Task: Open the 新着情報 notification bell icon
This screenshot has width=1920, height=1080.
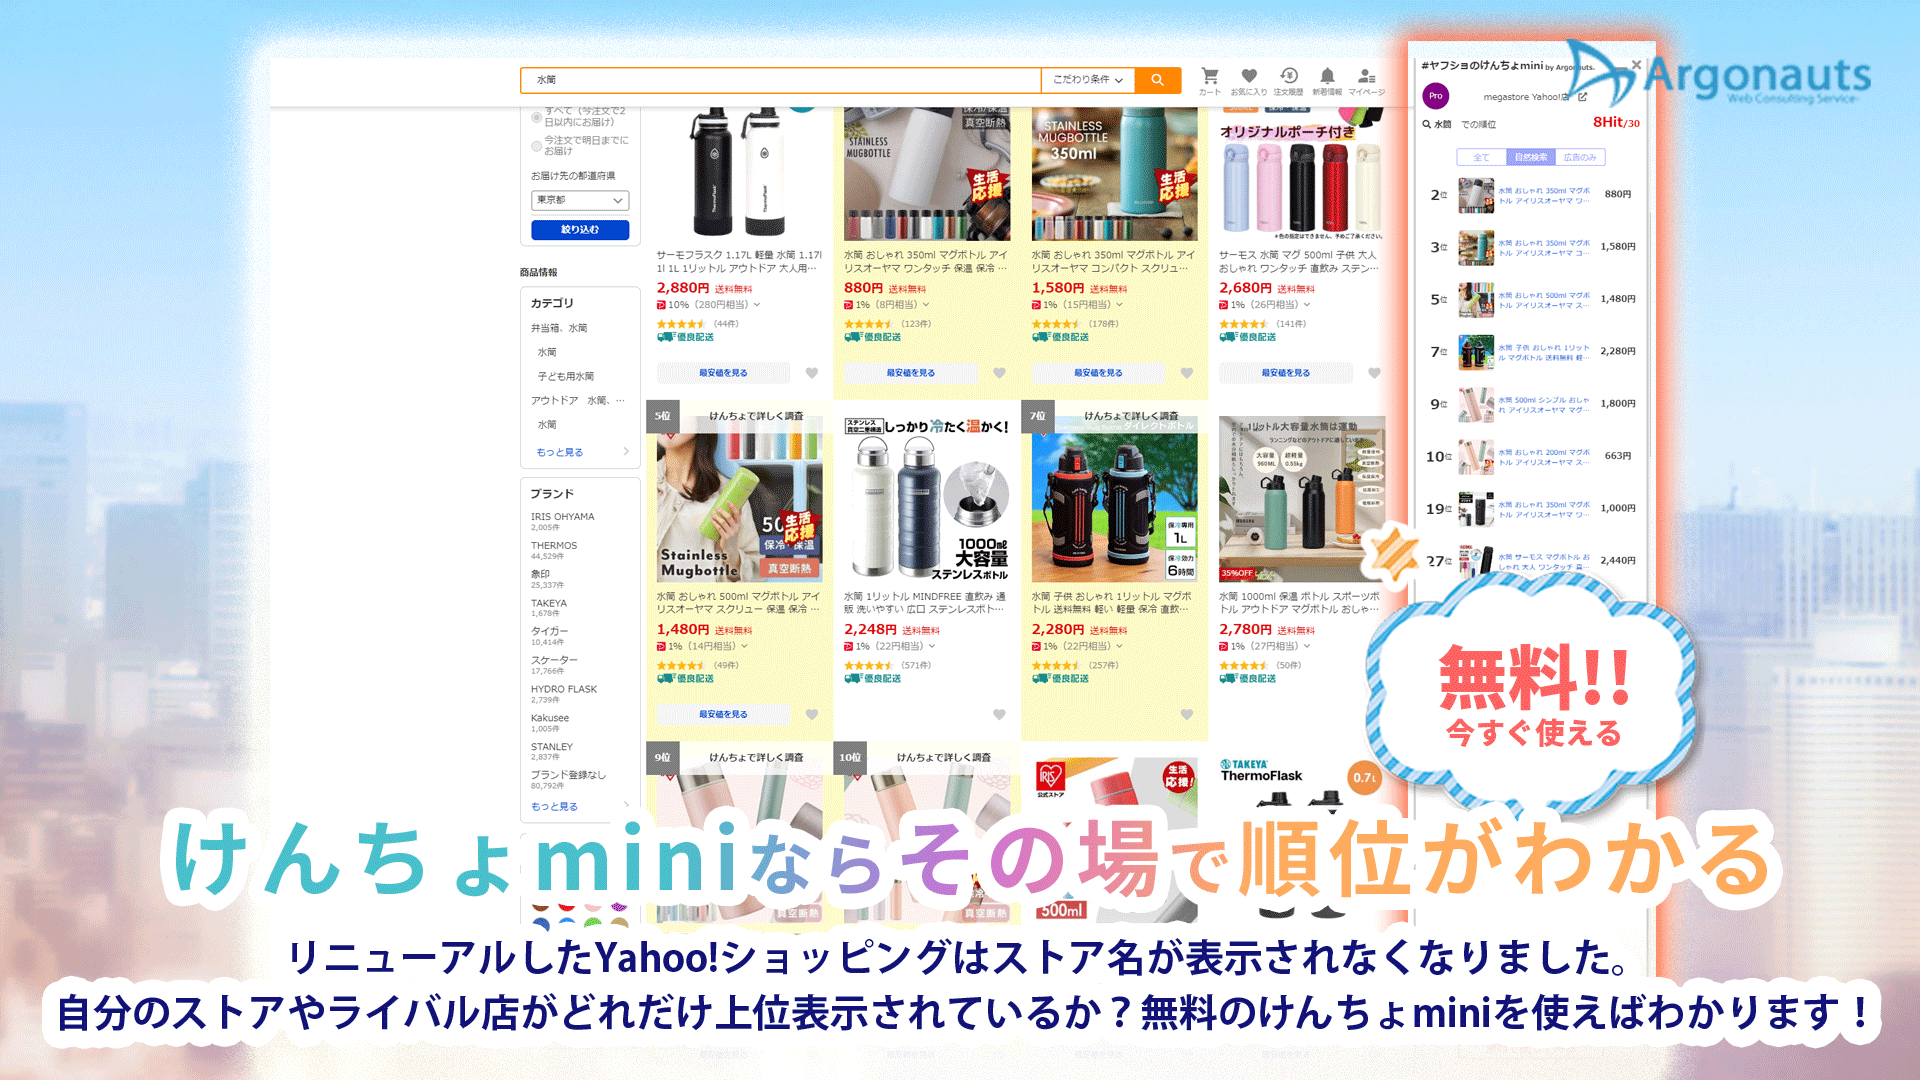Action: coord(1327,81)
